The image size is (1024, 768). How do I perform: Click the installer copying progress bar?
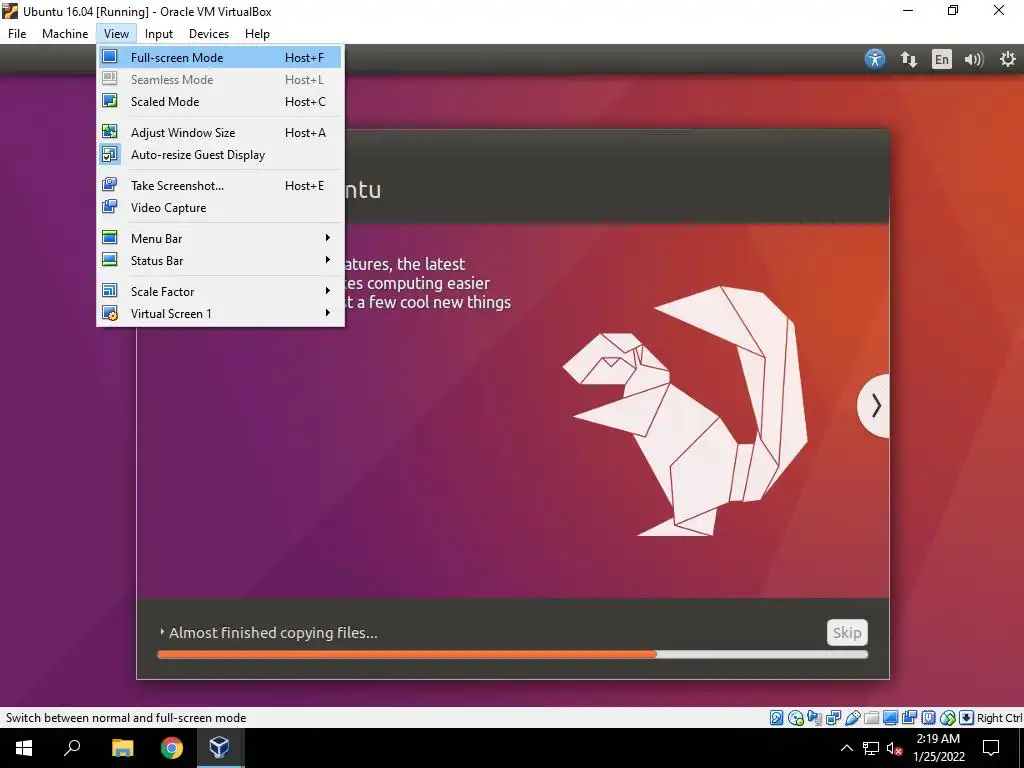click(x=513, y=654)
